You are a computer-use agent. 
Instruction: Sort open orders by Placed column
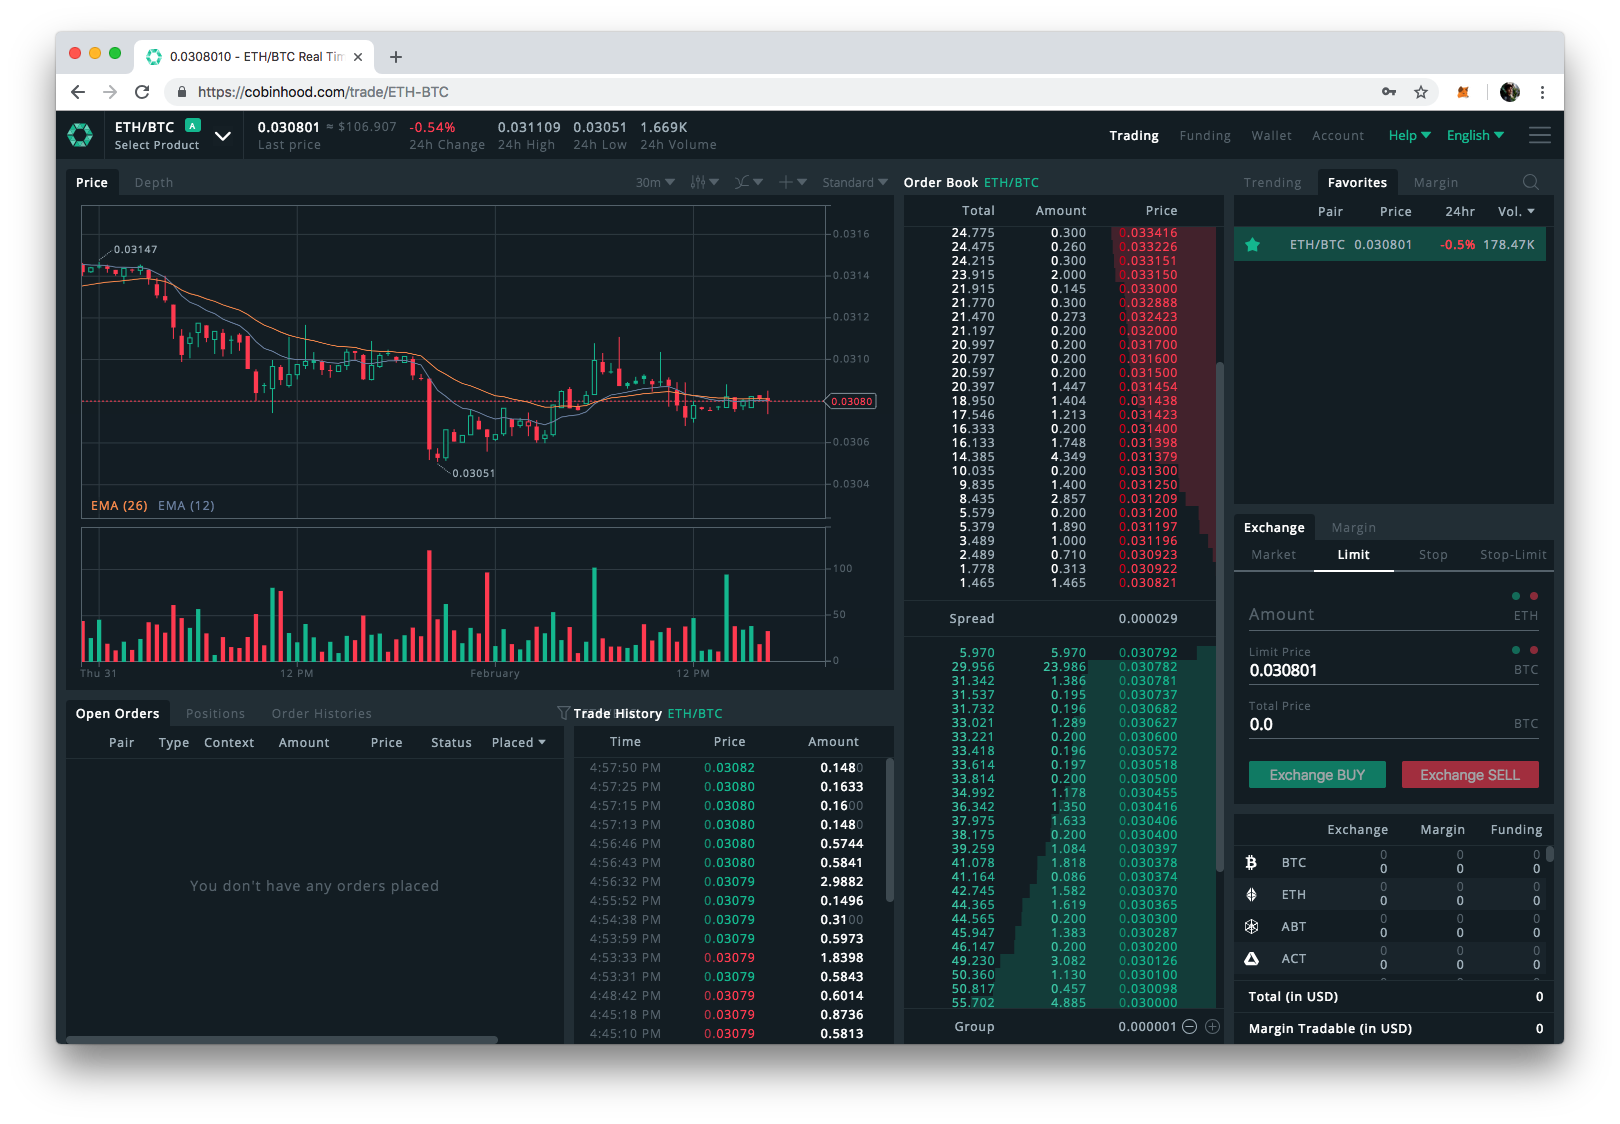(518, 742)
